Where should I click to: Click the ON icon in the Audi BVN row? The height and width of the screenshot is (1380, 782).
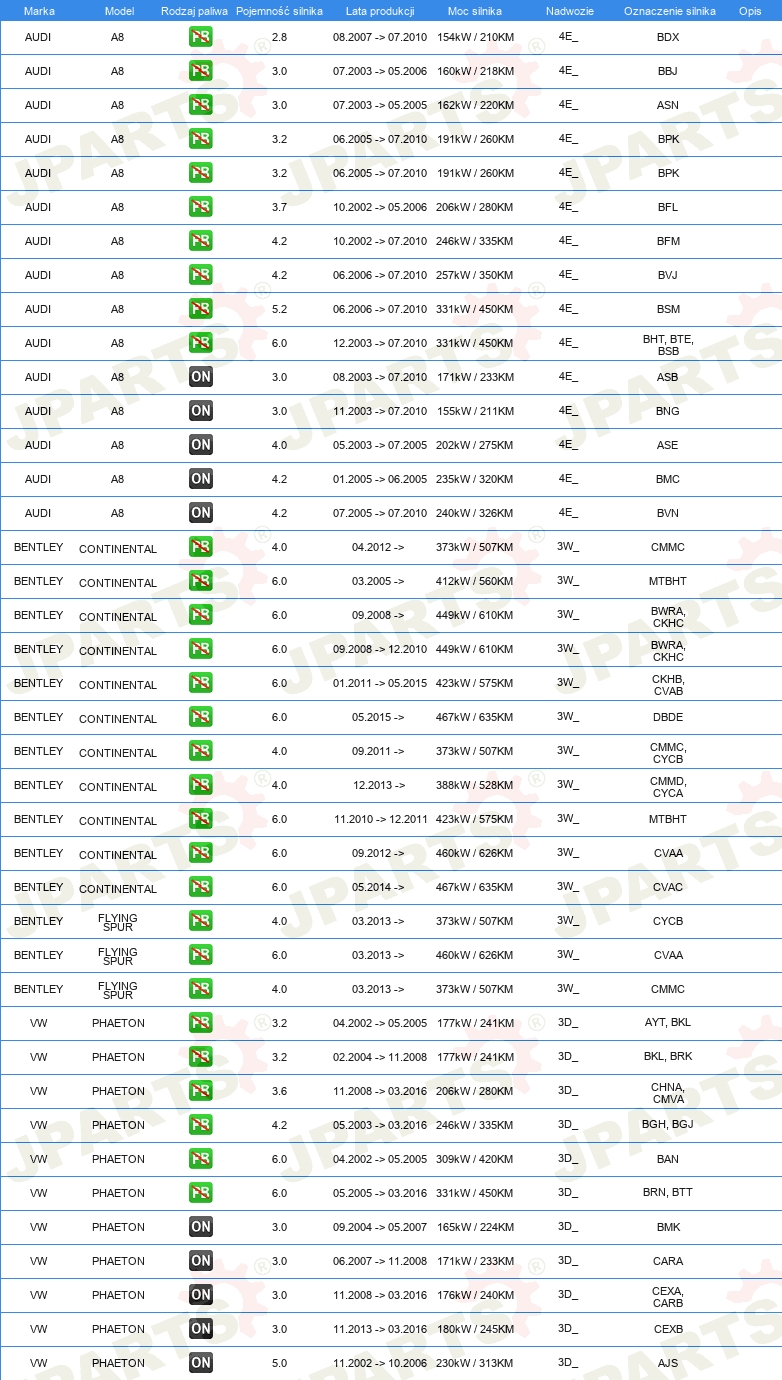point(201,513)
